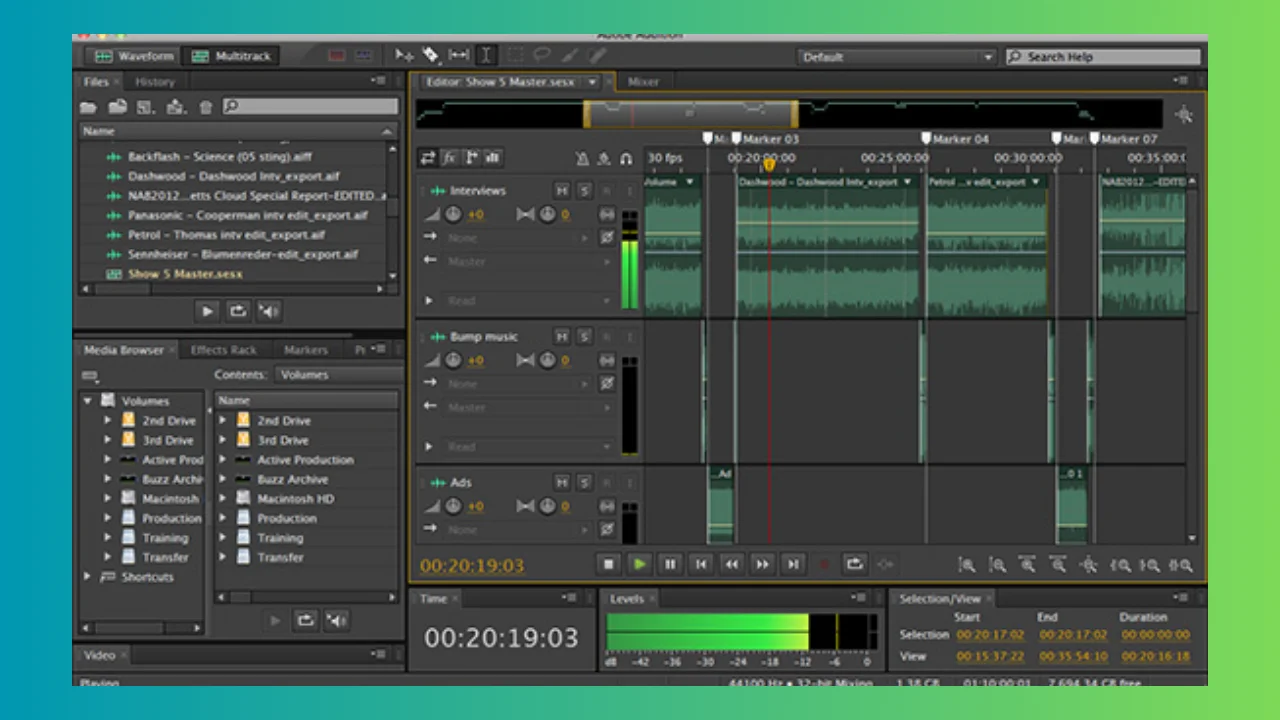Viewport: 1280px width, 720px height.
Task: Click Play button in Files panel
Action: (x=207, y=311)
